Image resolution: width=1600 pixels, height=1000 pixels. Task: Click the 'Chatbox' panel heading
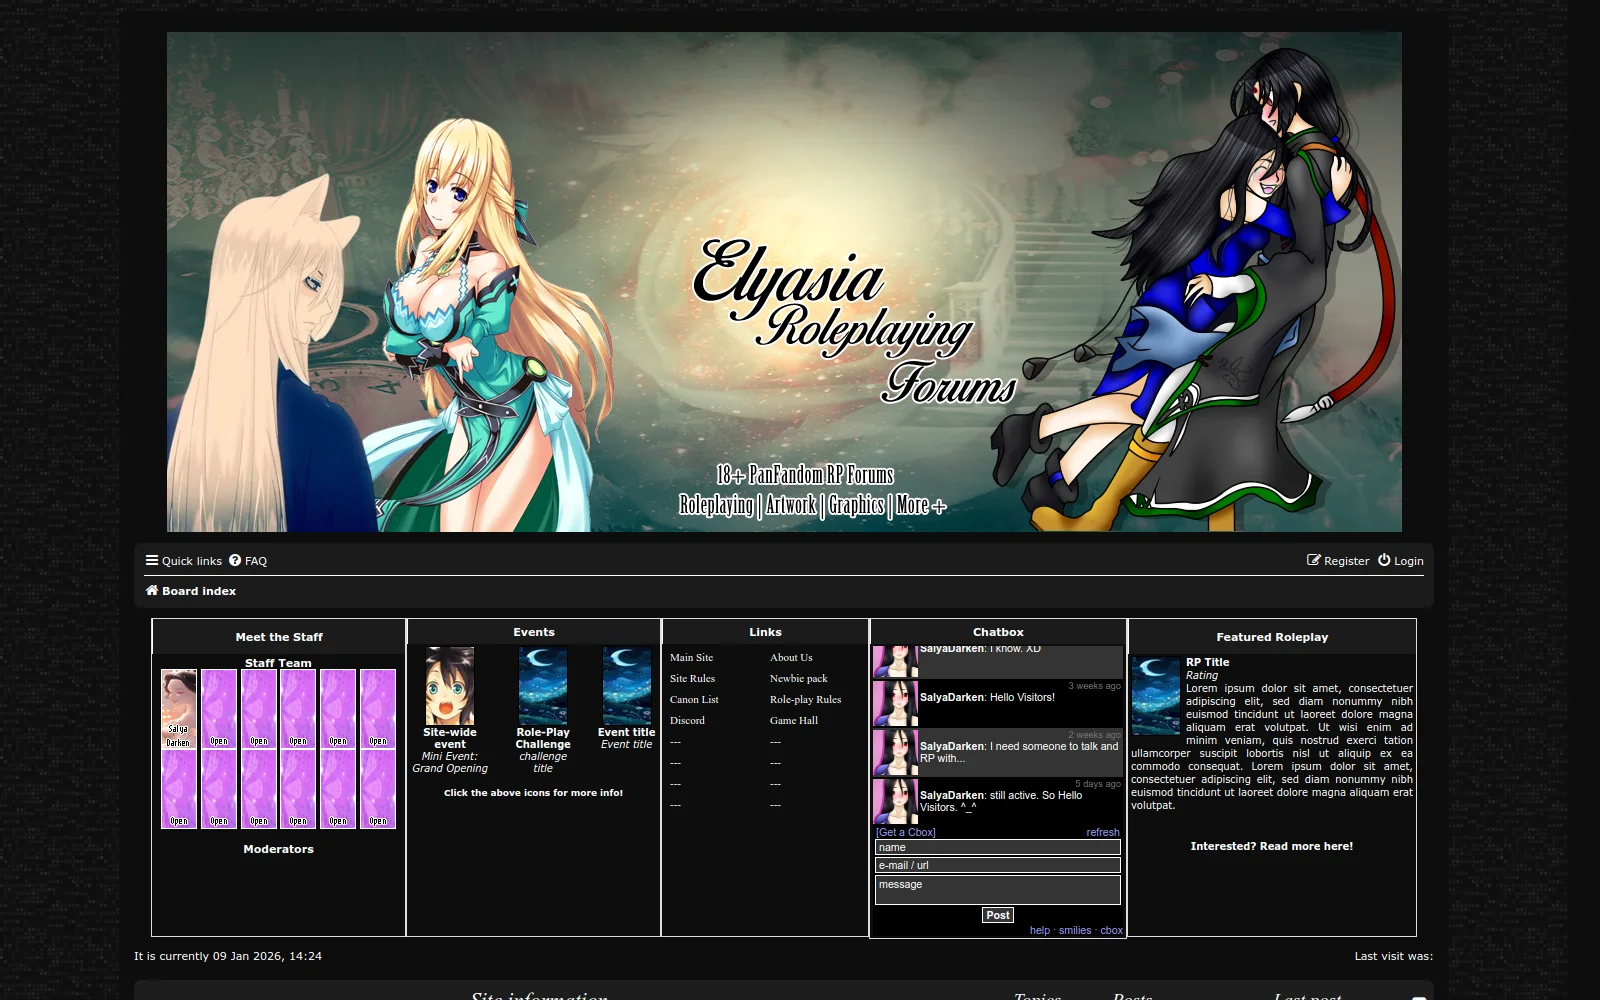(x=998, y=632)
